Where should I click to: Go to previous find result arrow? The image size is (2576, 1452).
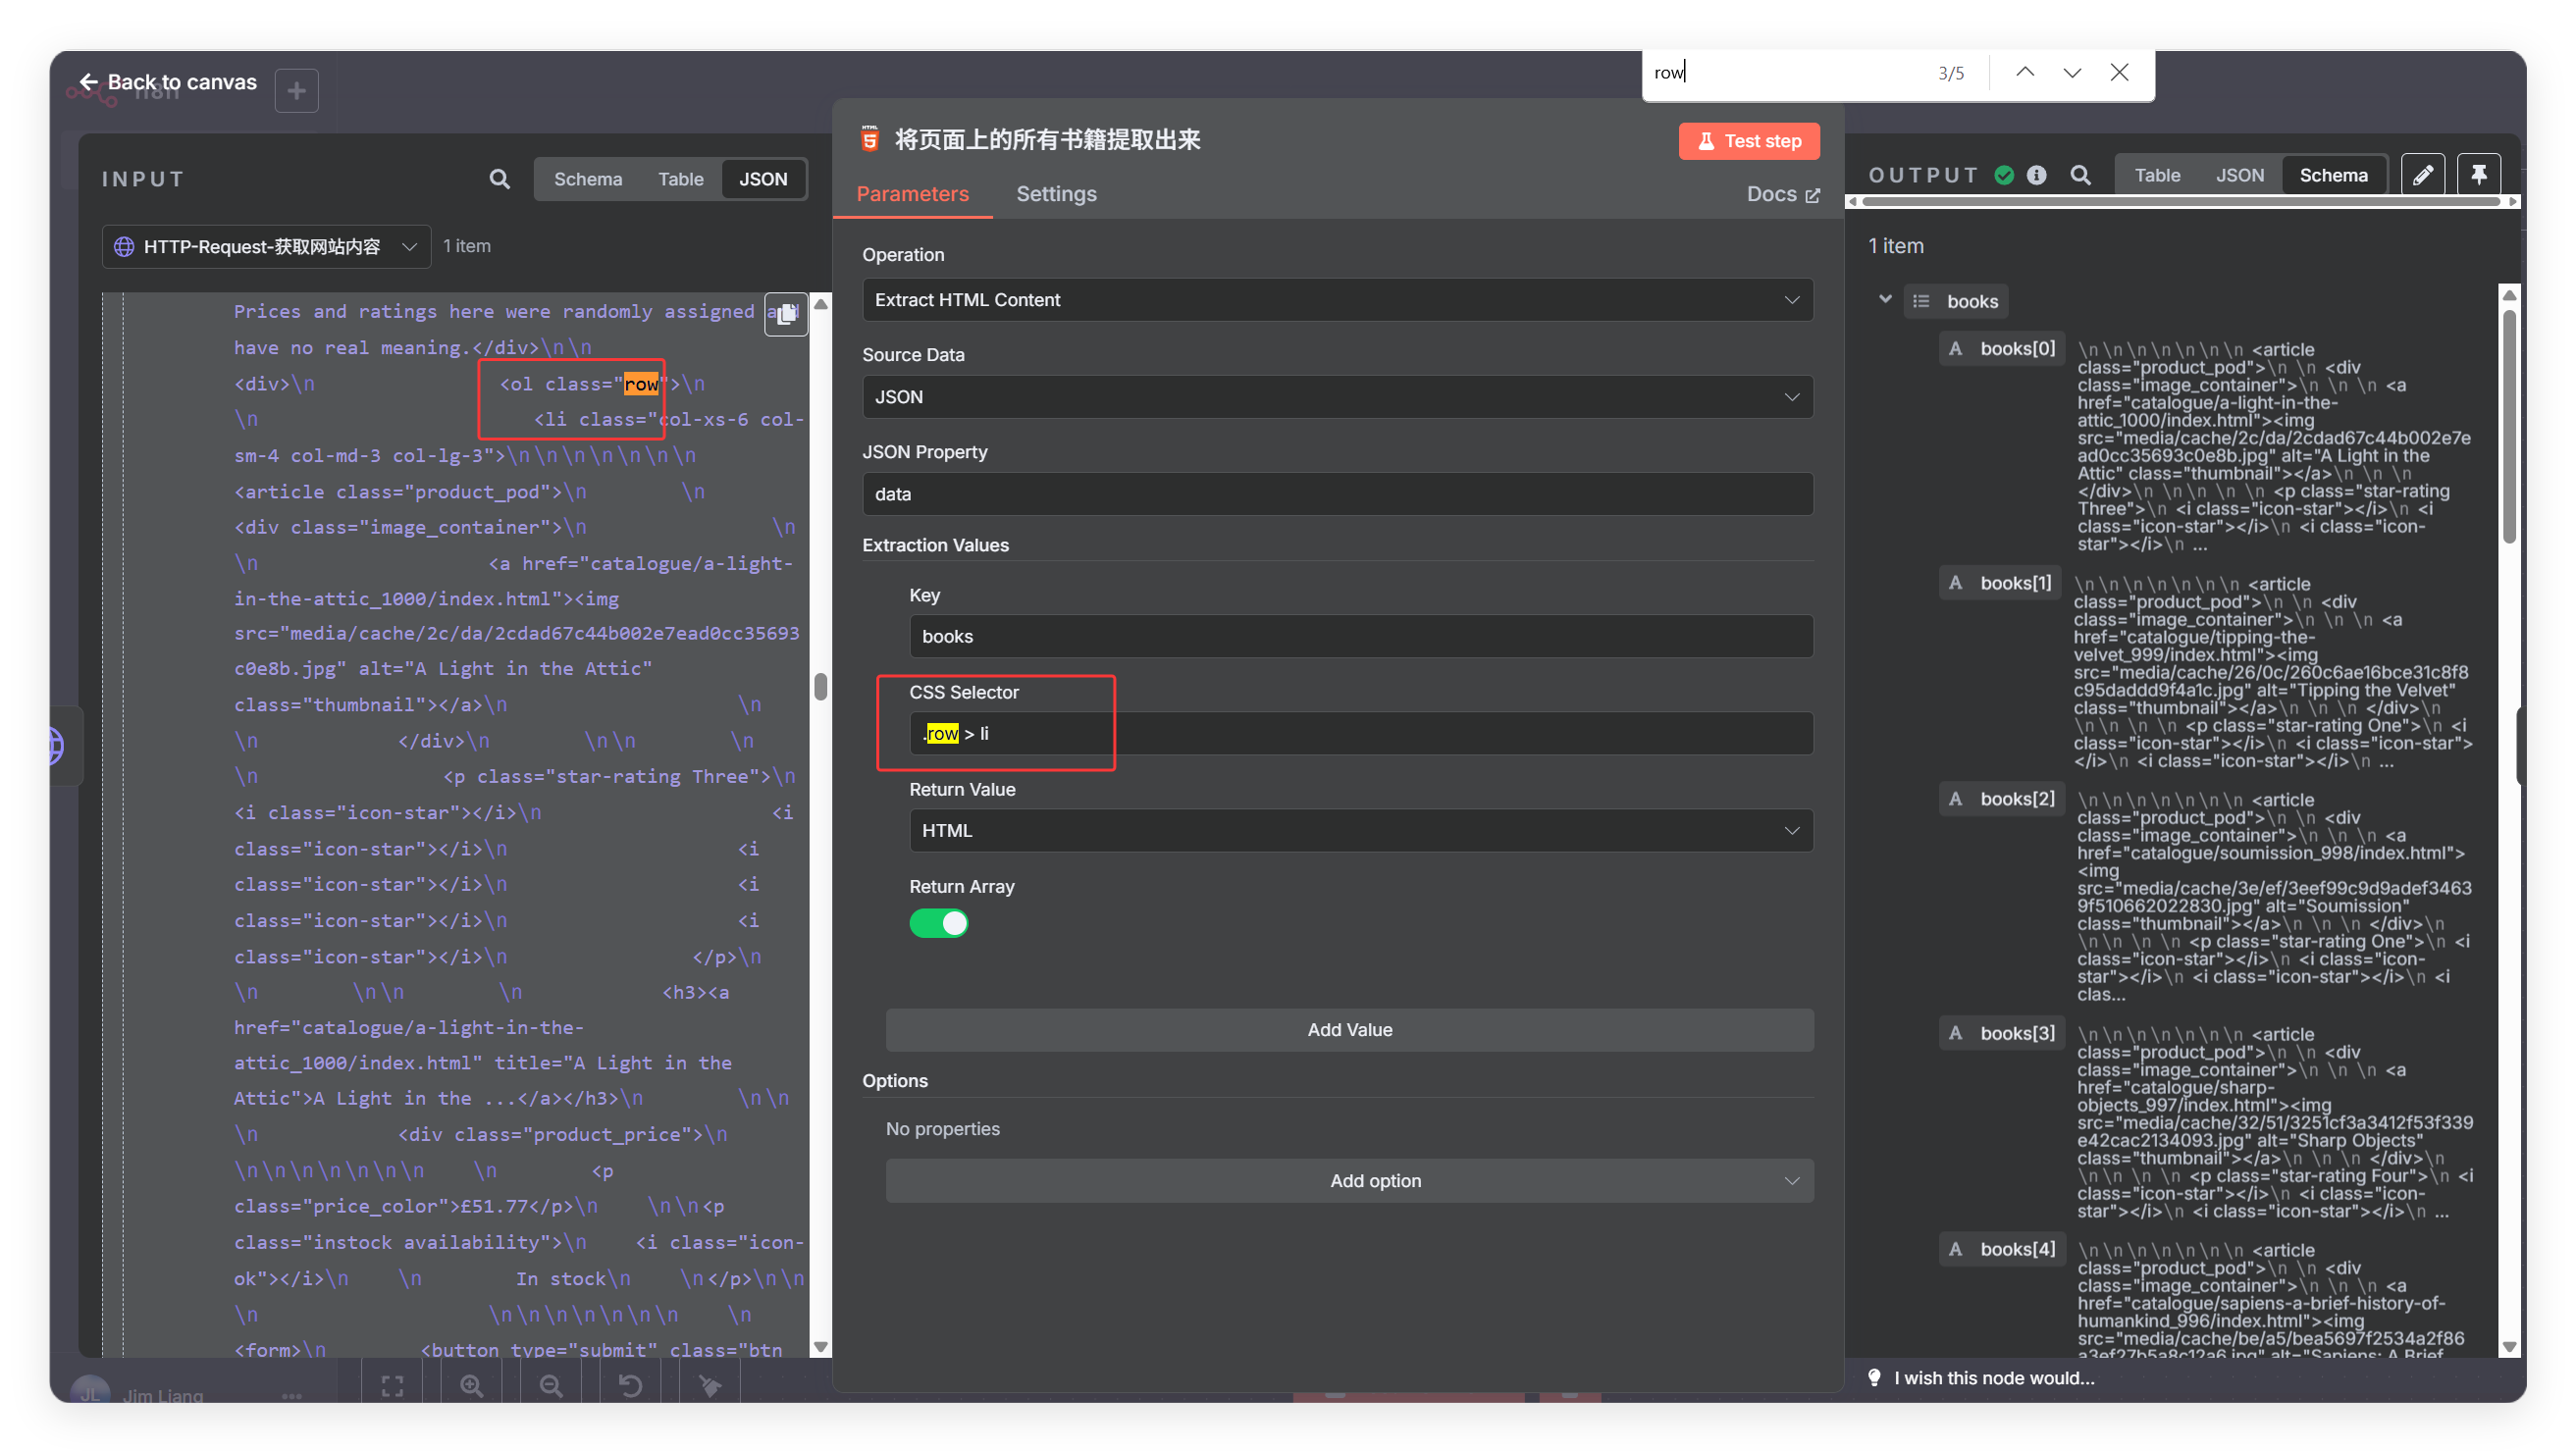(x=2025, y=72)
